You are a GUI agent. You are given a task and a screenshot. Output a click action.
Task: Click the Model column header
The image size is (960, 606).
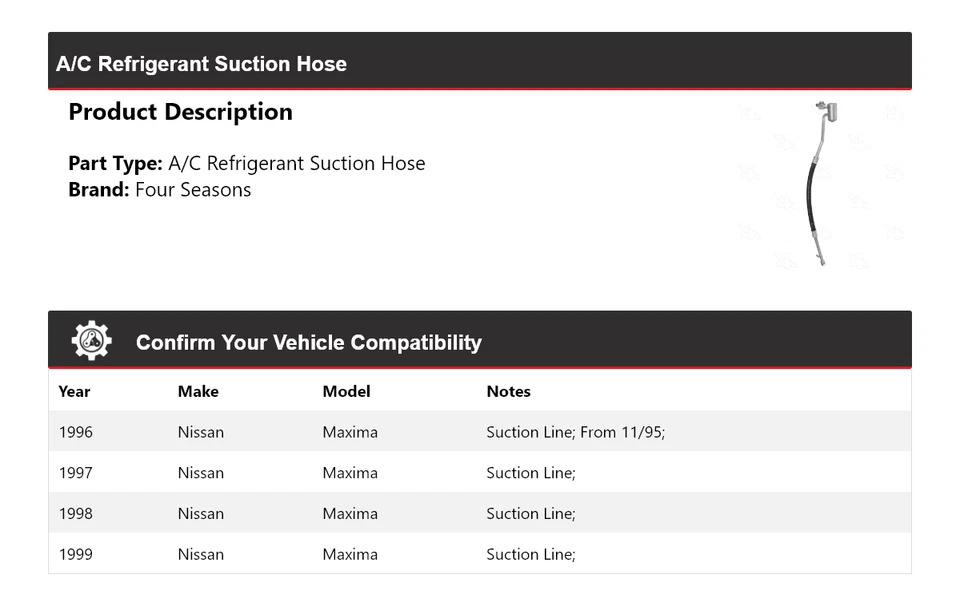[x=346, y=391]
